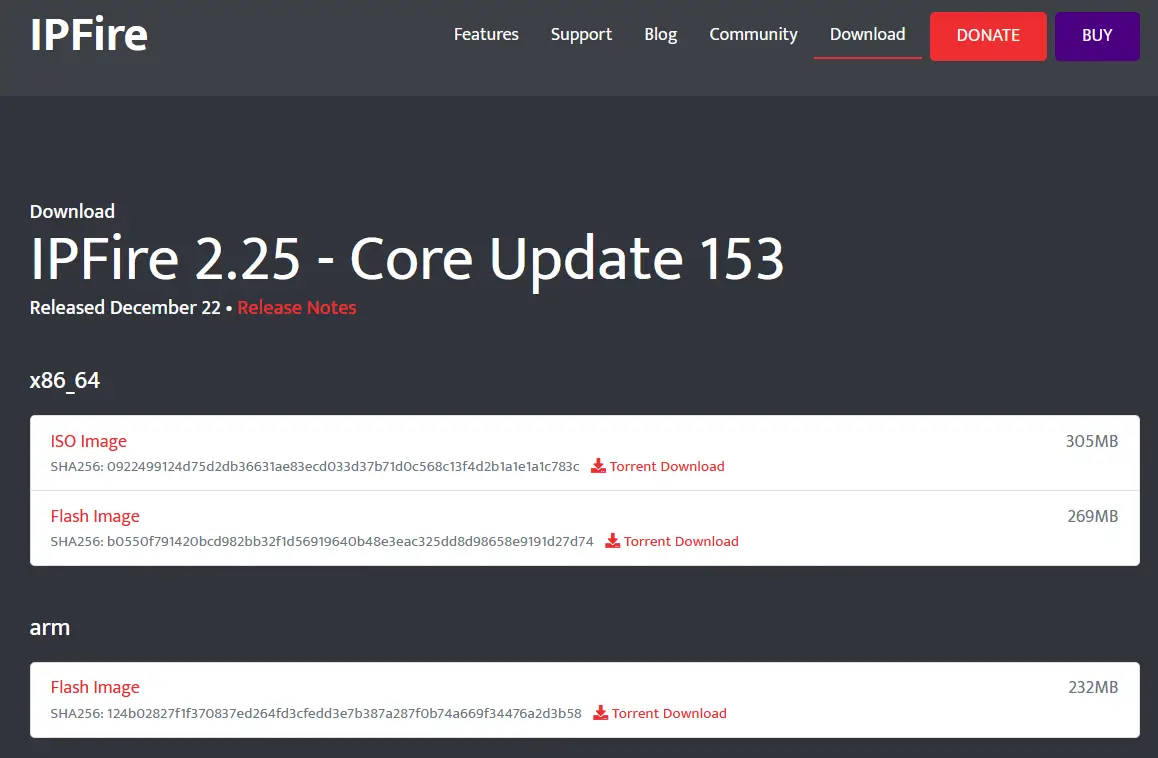The image size is (1158, 758).
Task: Click the IPFire logo
Action: pos(89,35)
